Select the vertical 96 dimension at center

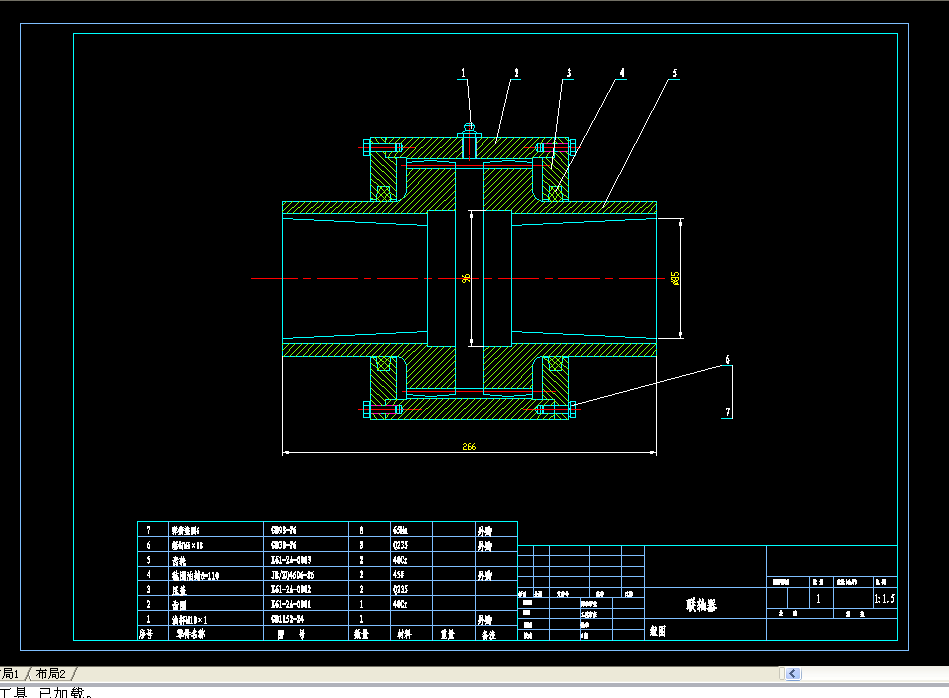click(466, 278)
